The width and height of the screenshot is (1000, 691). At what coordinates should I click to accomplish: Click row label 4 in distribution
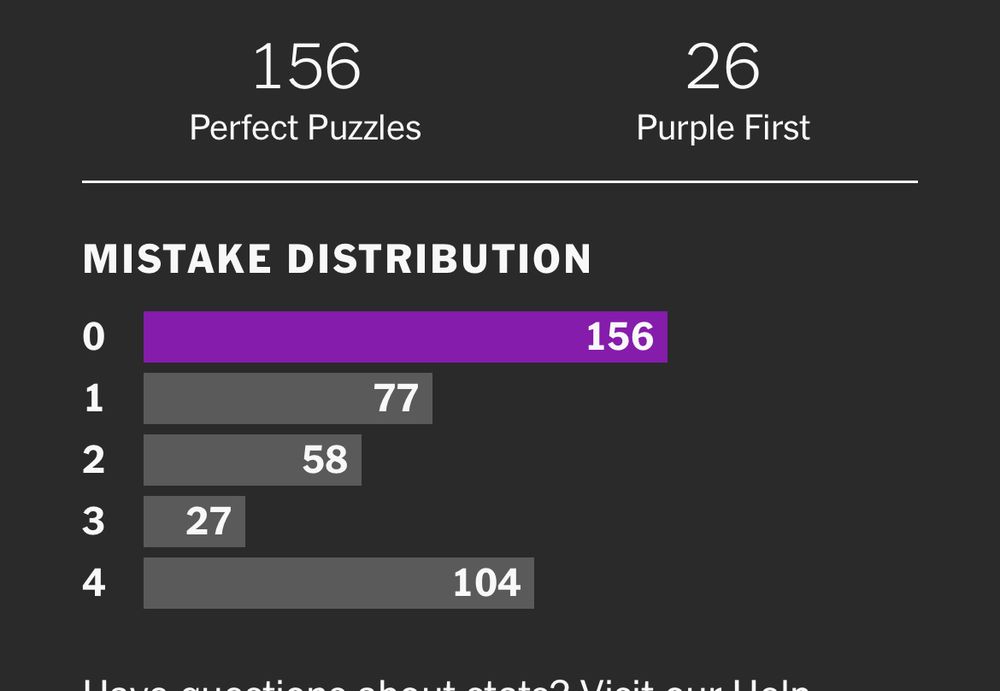point(94,583)
